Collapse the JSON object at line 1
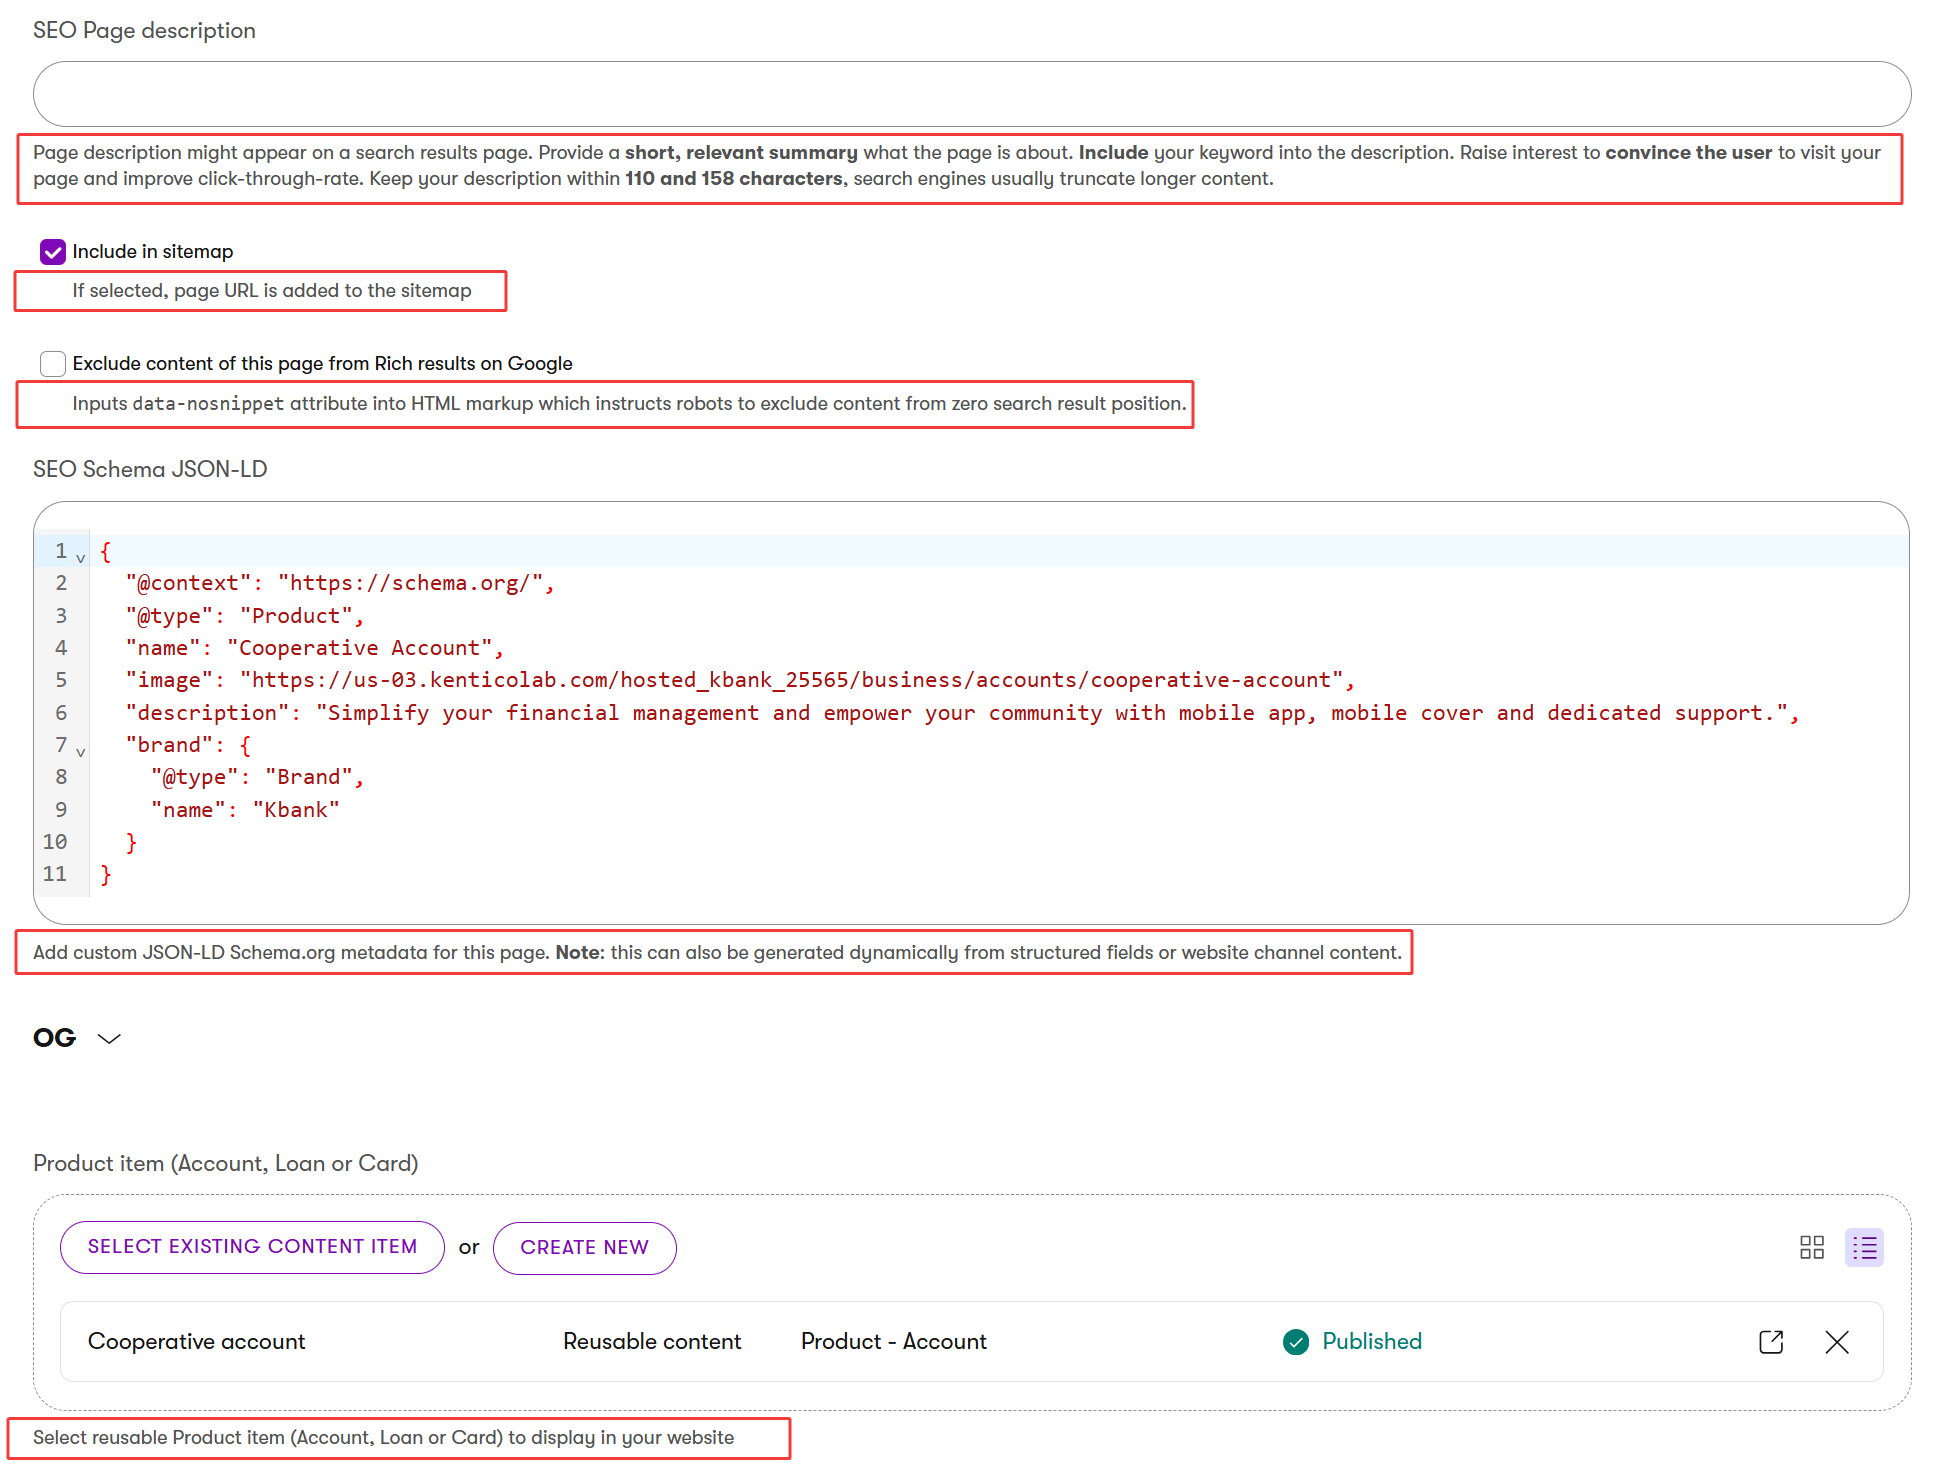Image resolution: width=1951 pixels, height=1481 pixels. [x=80, y=556]
